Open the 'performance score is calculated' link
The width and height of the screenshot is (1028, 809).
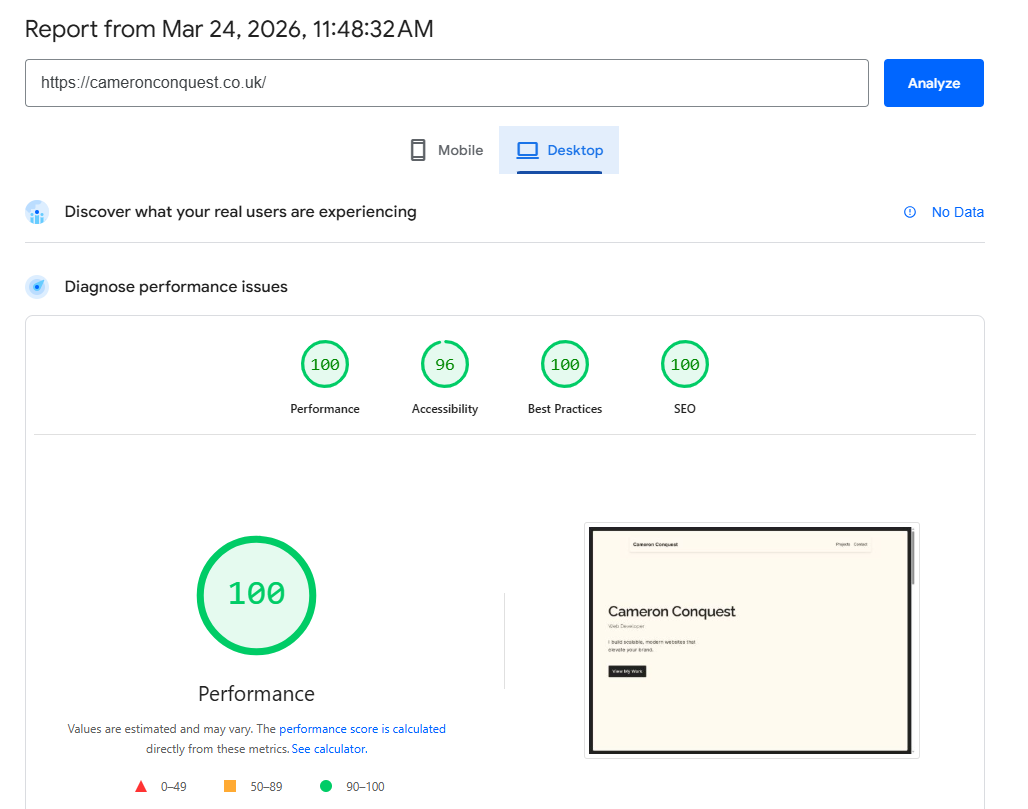362,729
